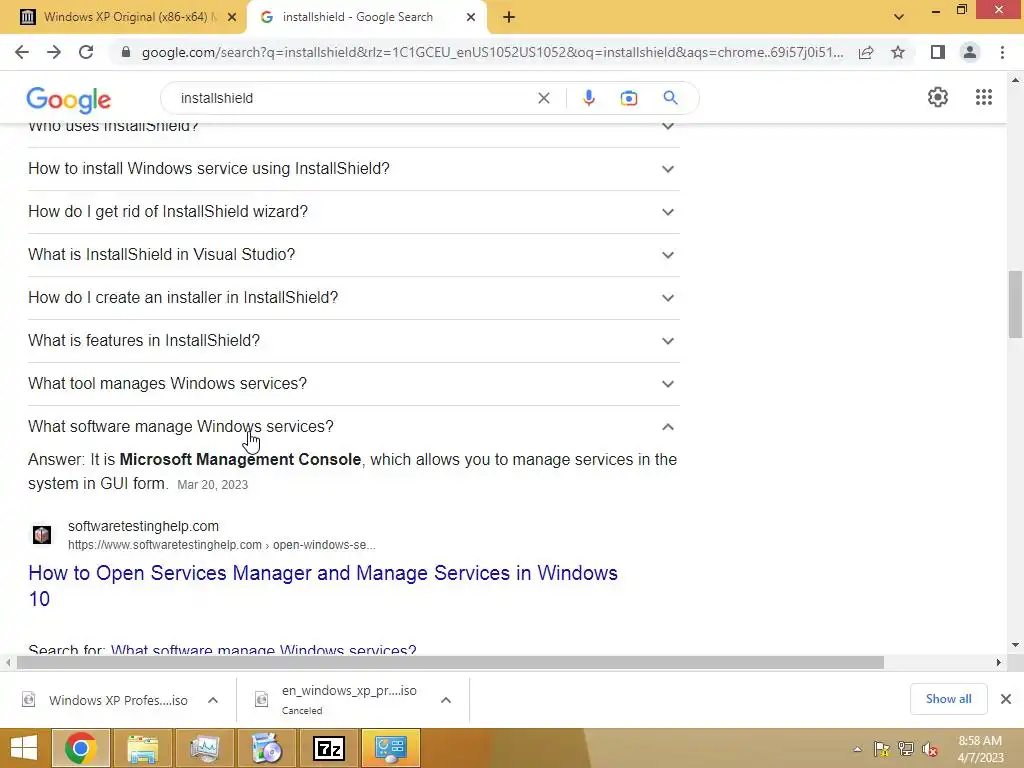Click the network tray icon
The height and width of the screenshot is (768, 1024).
[x=906, y=749]
